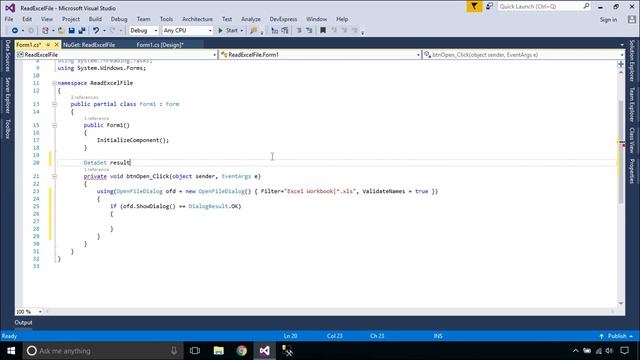This screenshot has height=360, width=640.
Task: Click the Sign in link
Action: tap(608, 20)
